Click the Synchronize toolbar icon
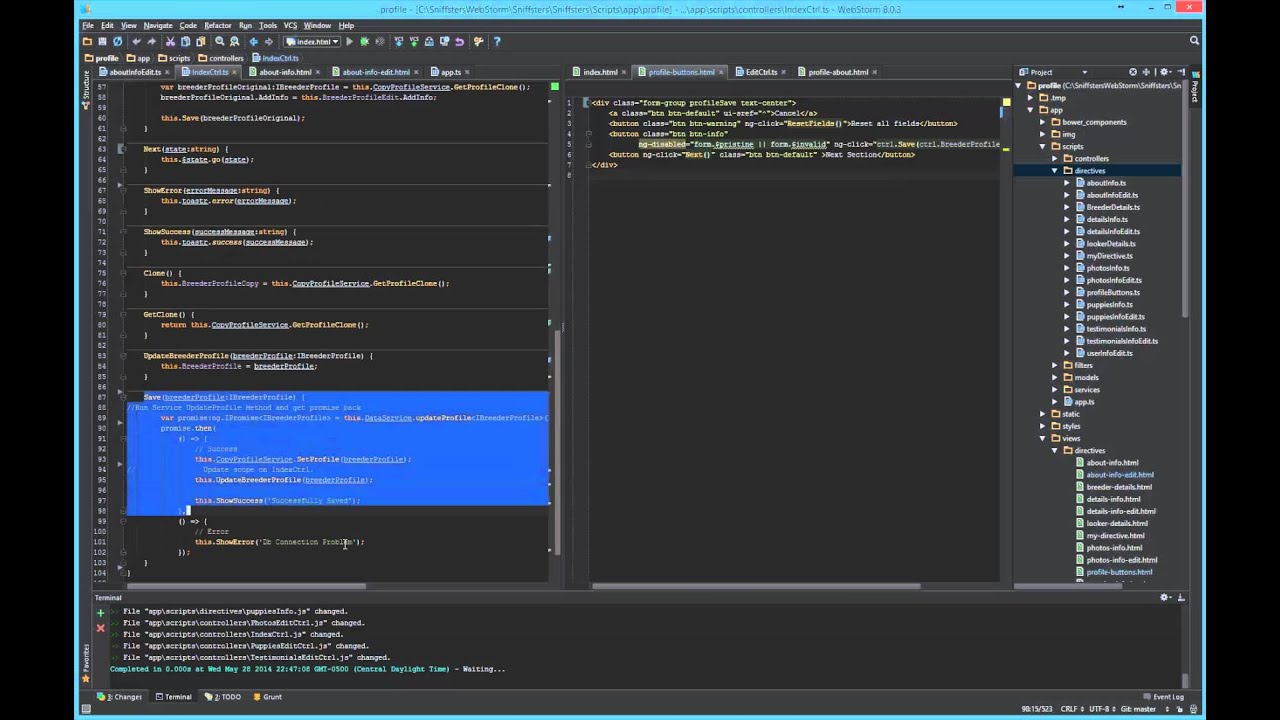The width and height of the screenshot is (1280, 720). tap(117, 41)
